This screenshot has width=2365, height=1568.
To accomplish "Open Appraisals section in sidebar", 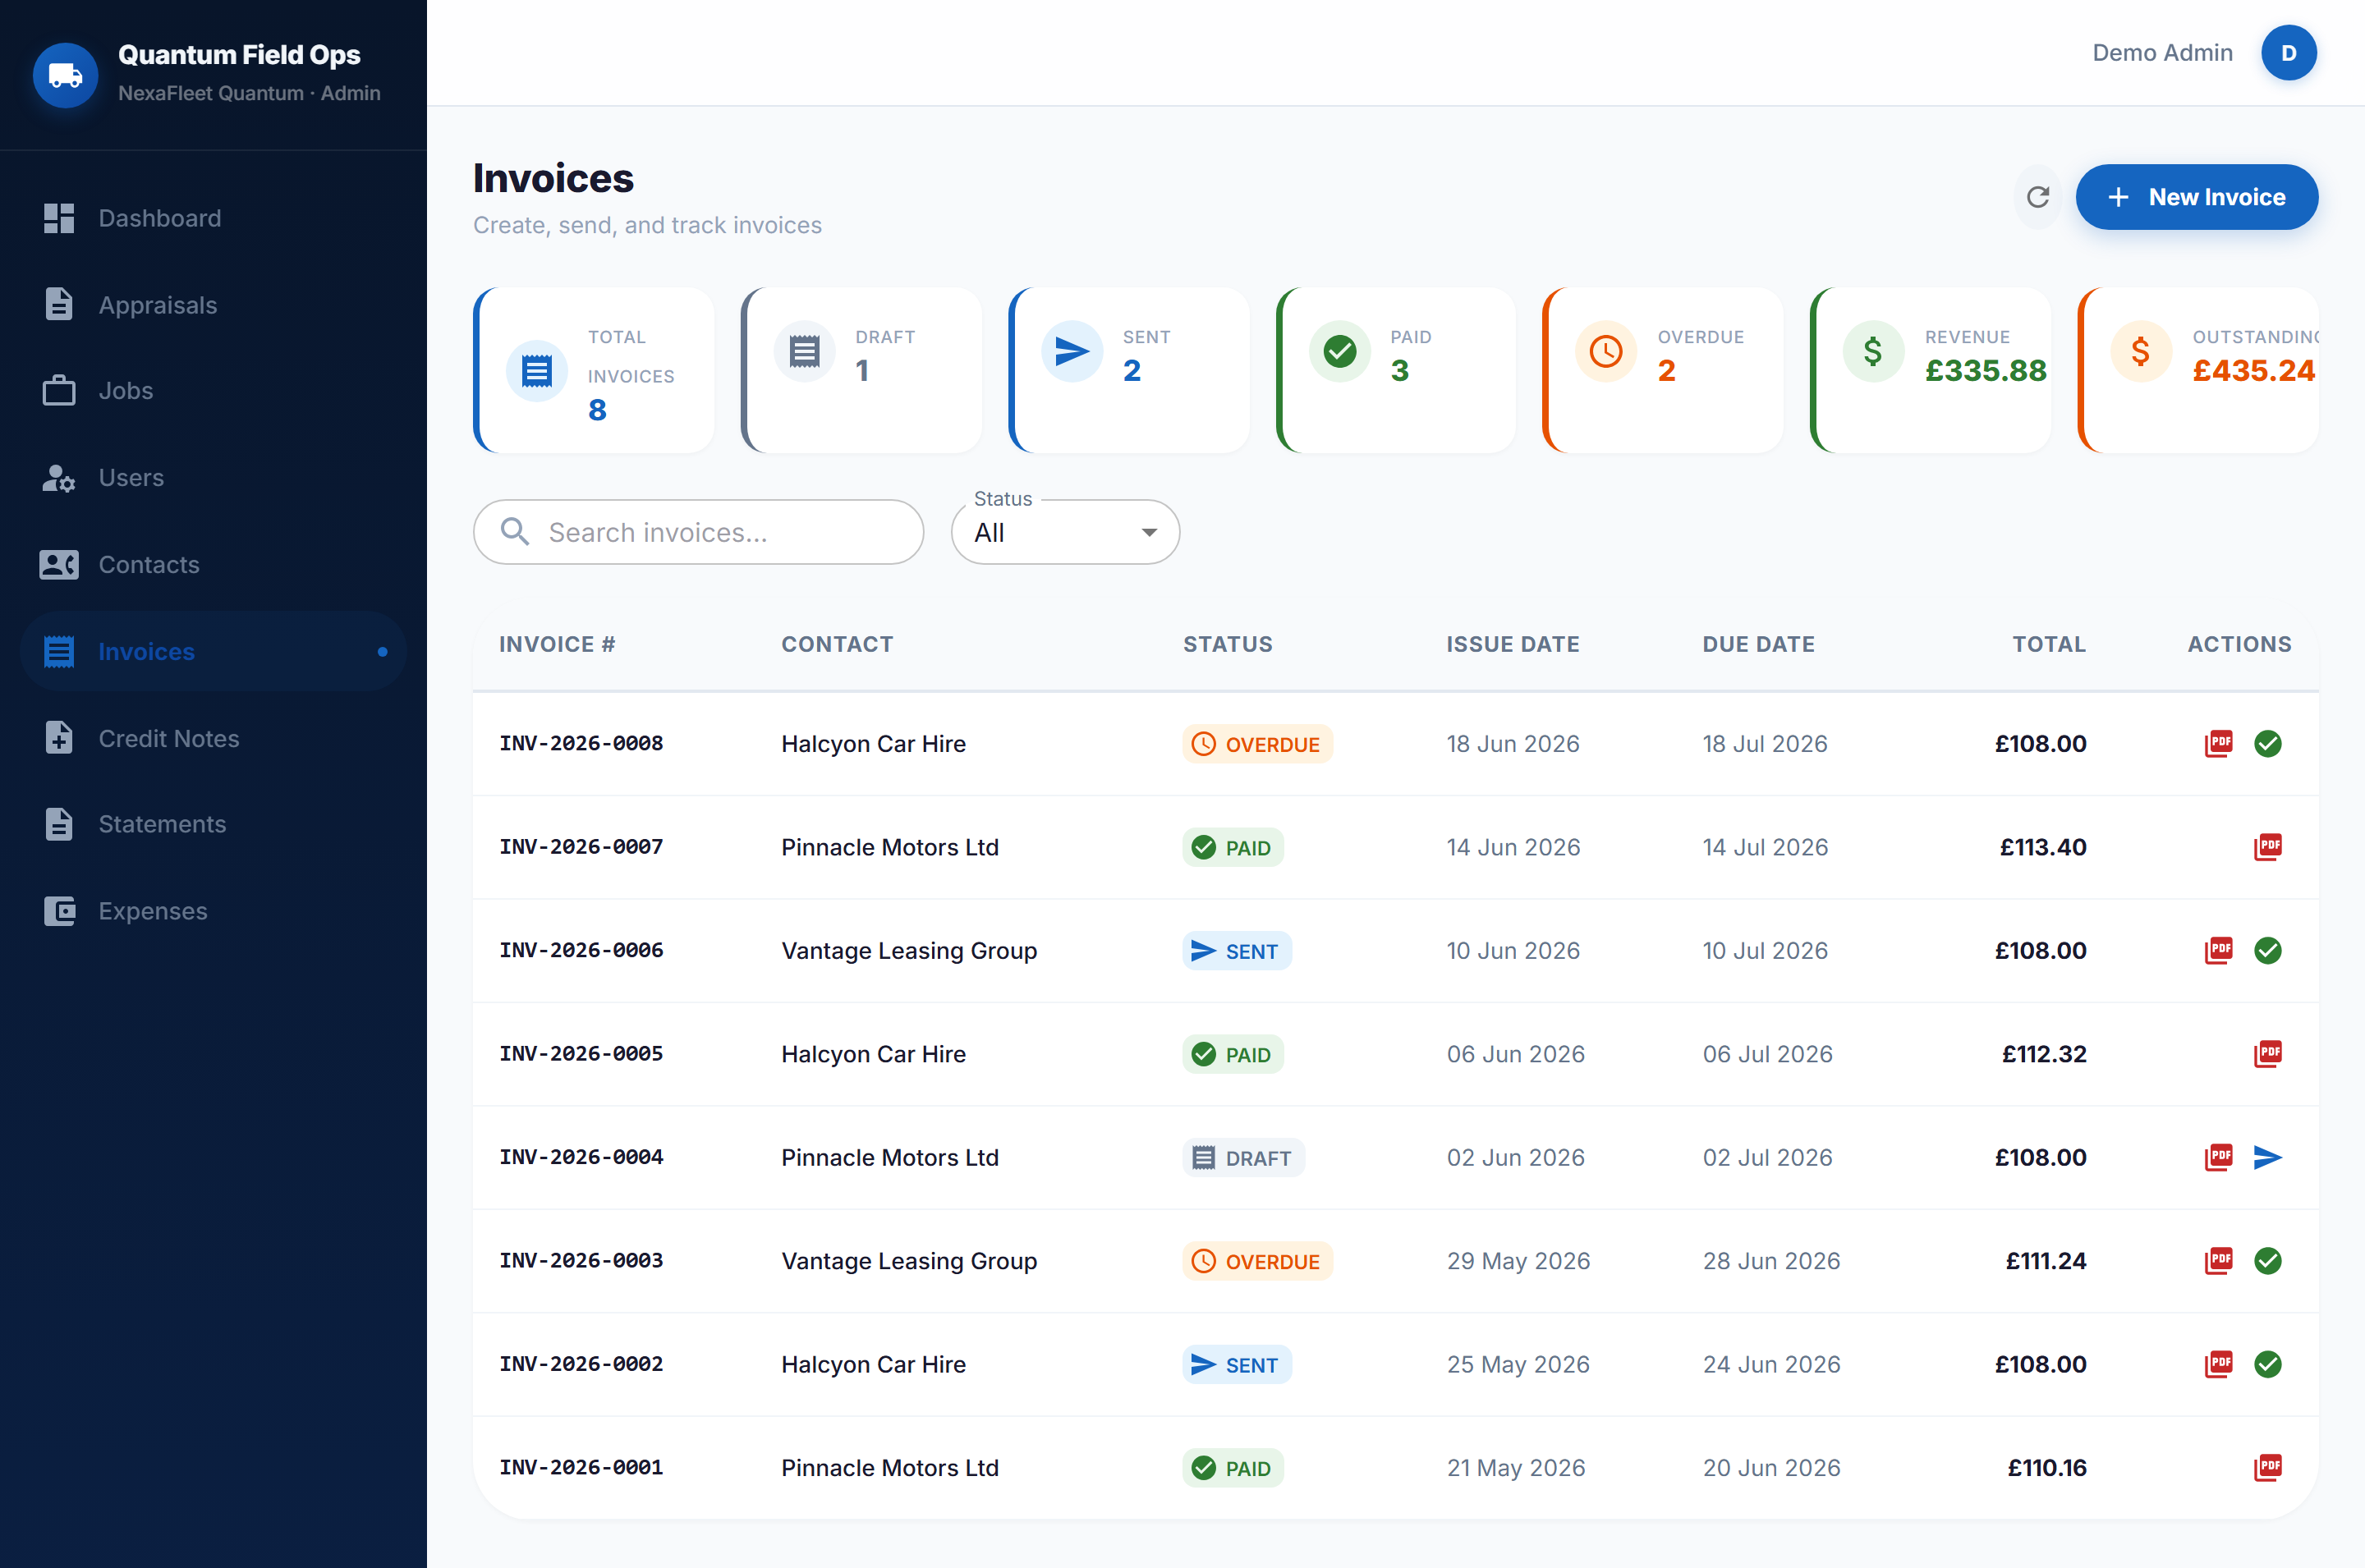I will pos(213,304).
